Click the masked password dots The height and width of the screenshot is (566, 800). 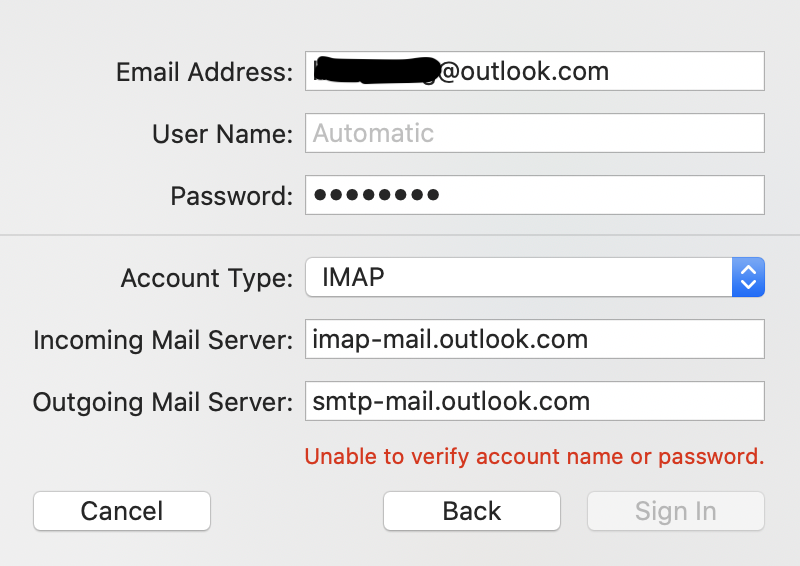tap(376, 195)
